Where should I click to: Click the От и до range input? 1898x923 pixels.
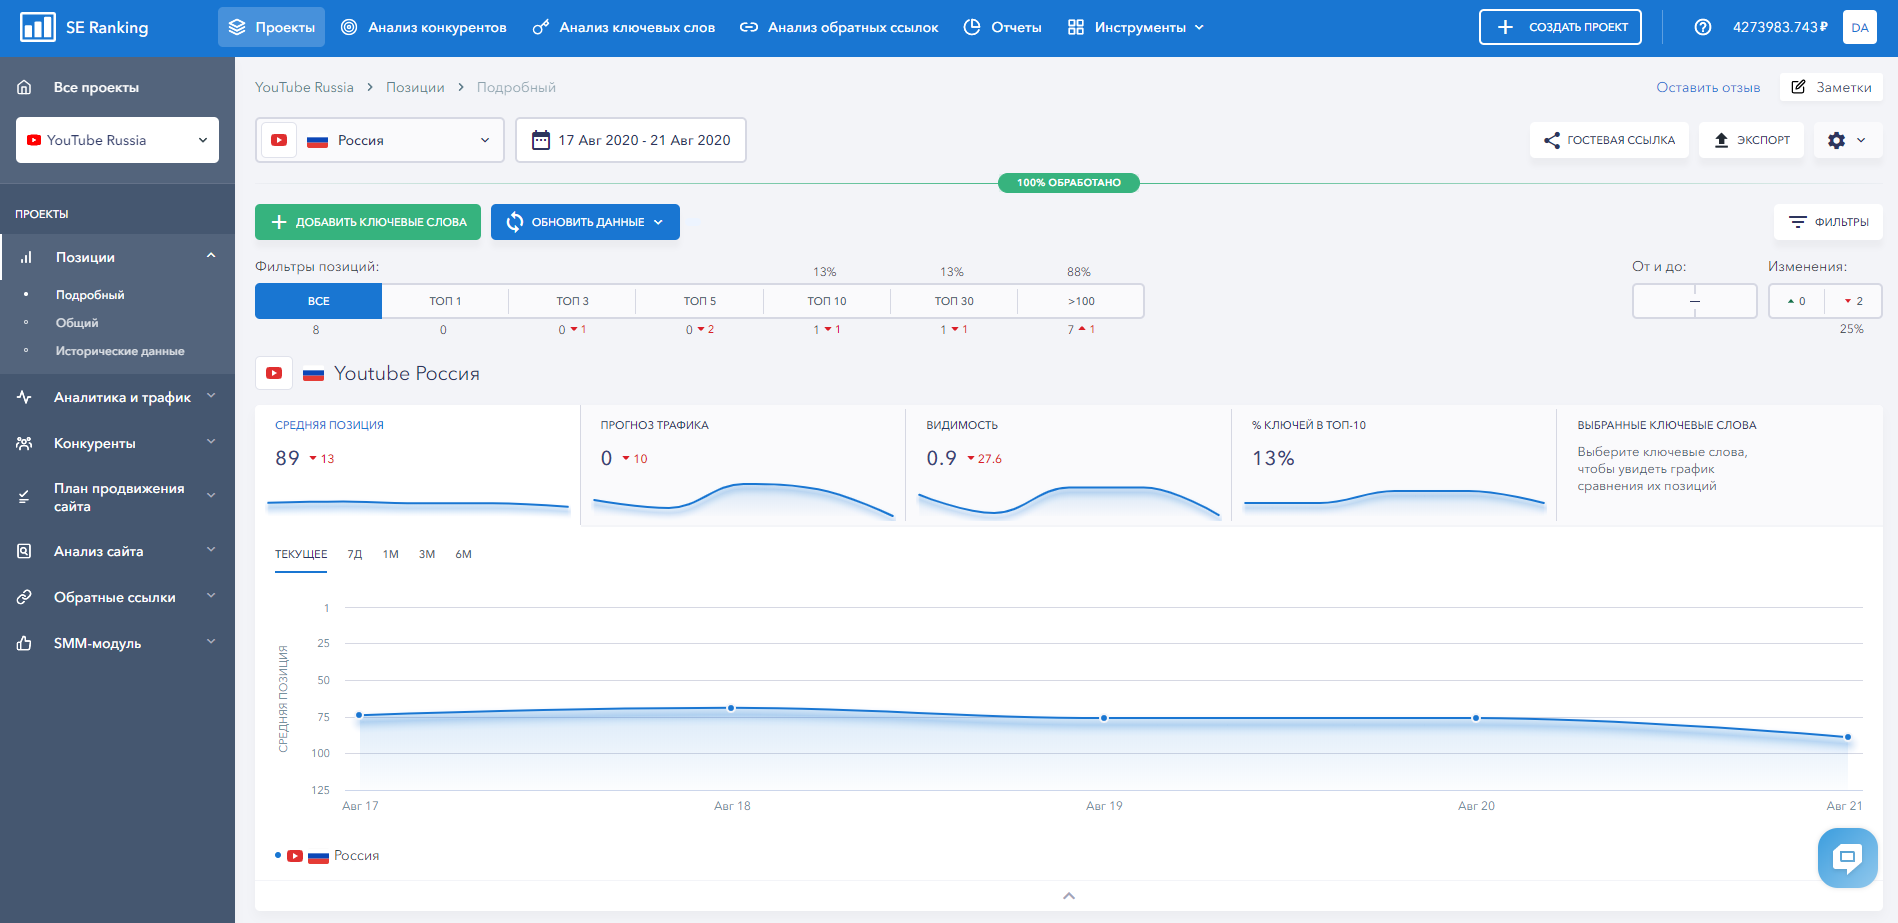tap(1694, 301)
